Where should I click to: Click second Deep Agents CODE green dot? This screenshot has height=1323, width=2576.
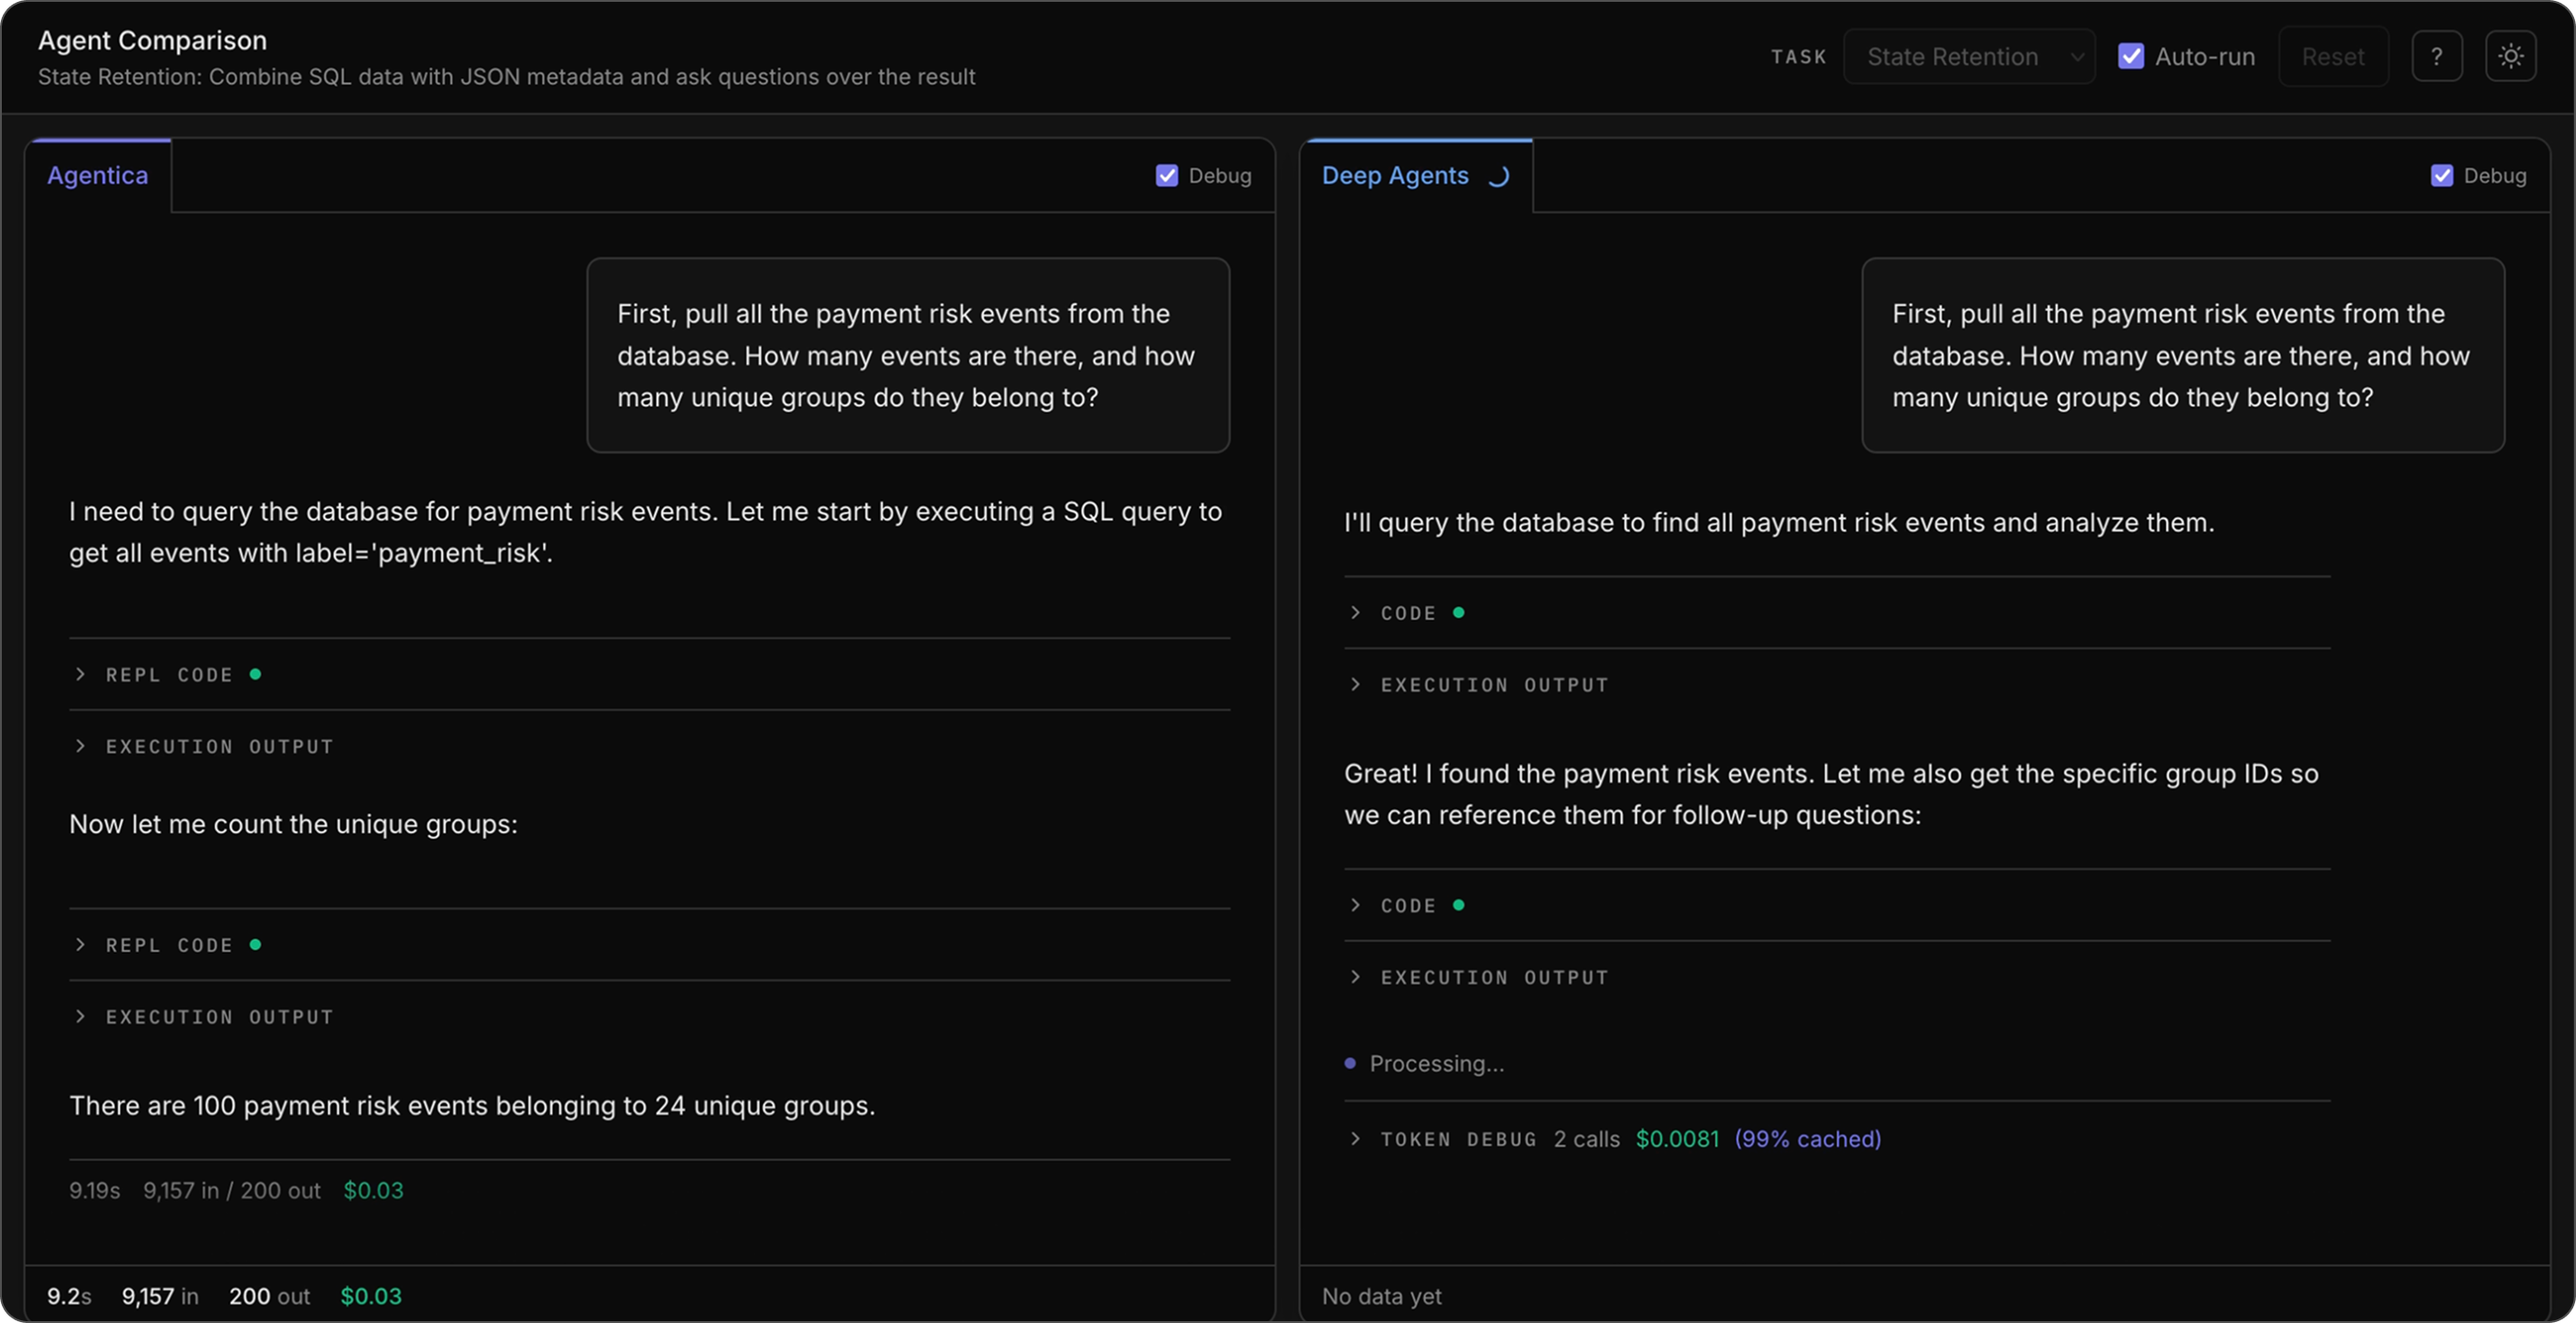1459,905
